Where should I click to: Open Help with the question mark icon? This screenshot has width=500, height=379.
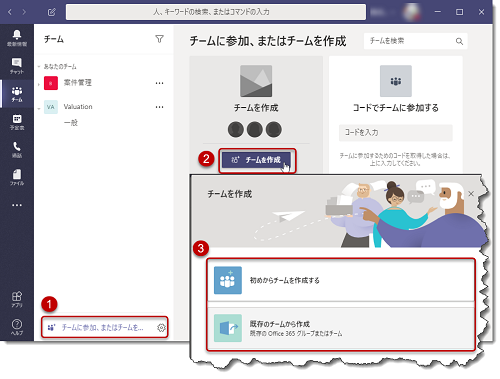tap(17, 327)
